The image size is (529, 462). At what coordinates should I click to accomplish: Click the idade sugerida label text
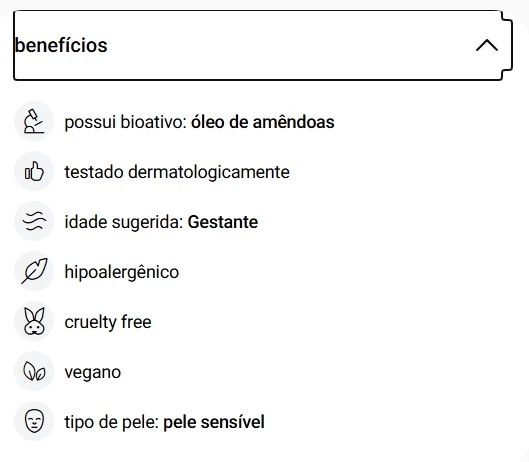pos(124,222)
